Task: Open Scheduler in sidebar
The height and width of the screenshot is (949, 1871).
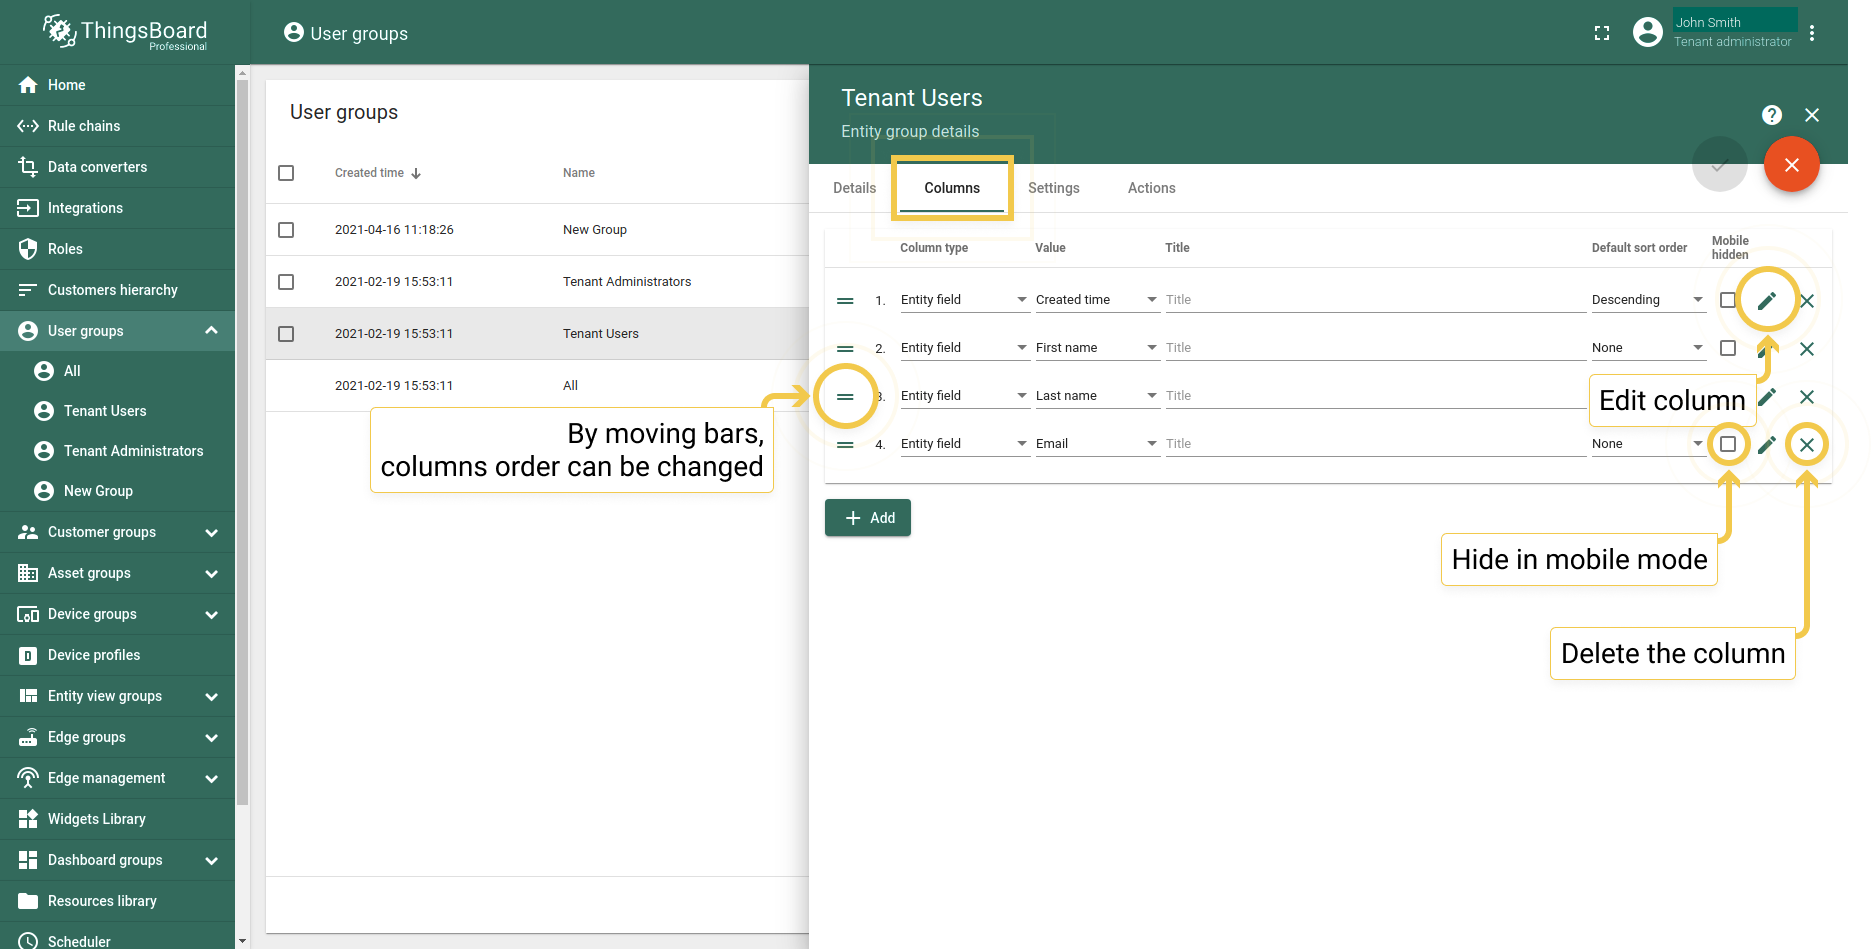Action: tap(117, 938)
